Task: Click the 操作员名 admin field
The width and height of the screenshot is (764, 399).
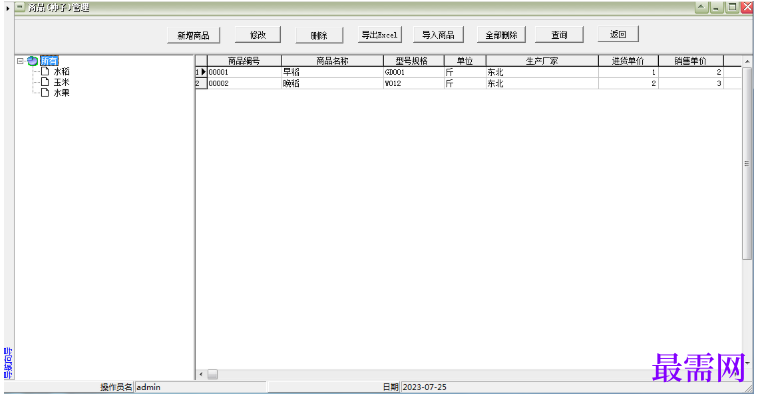Action: point(200,387)
